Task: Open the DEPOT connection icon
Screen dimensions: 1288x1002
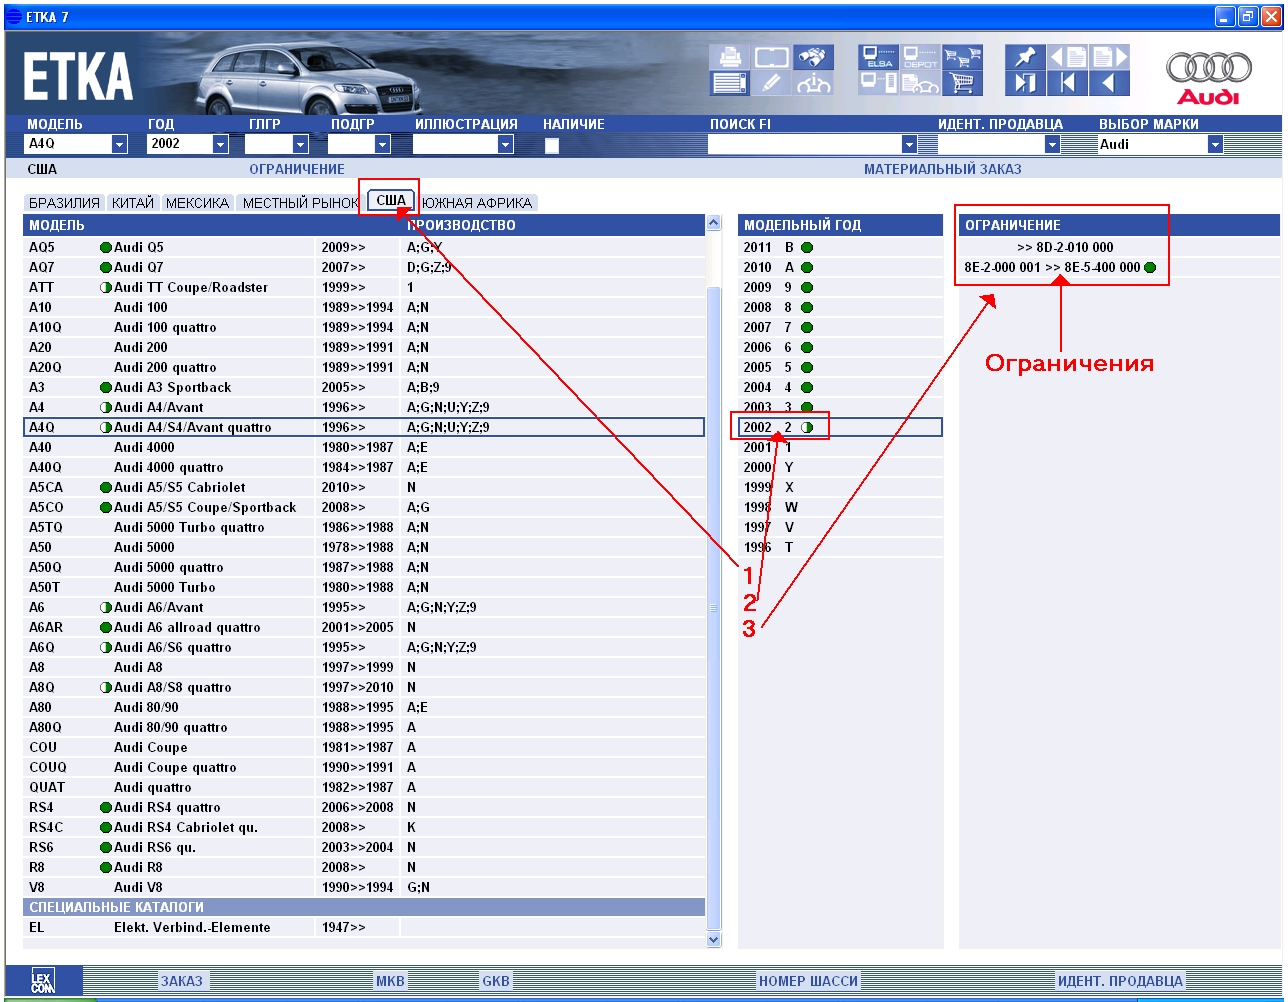Action: pyautogui.click(x=921, y=57)
